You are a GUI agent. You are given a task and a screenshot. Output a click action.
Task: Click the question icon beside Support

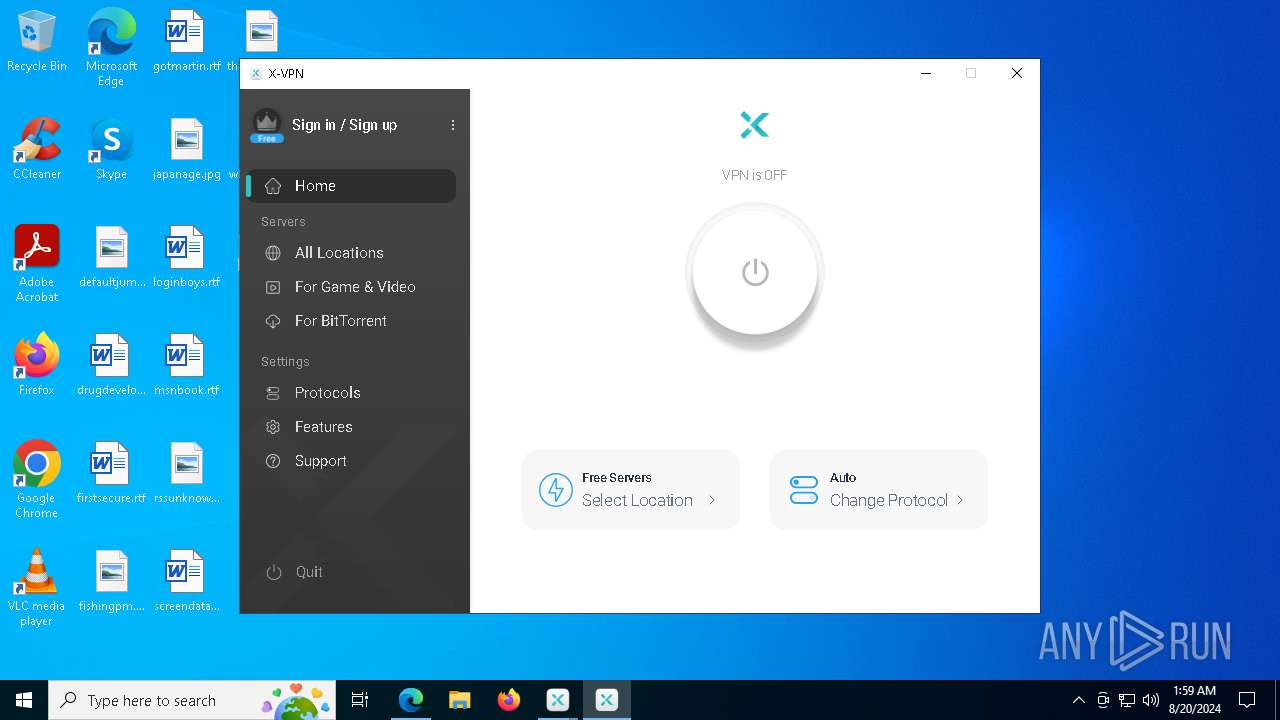point(273,461)
